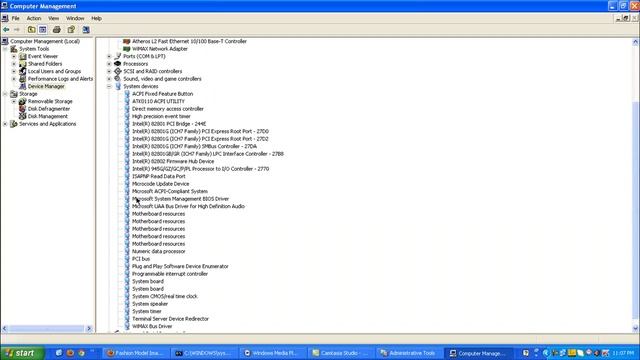Select System CMOS/real time clock
Image resolution: width=640 pixels, height=360 pixels.
[x=164, y=296]
